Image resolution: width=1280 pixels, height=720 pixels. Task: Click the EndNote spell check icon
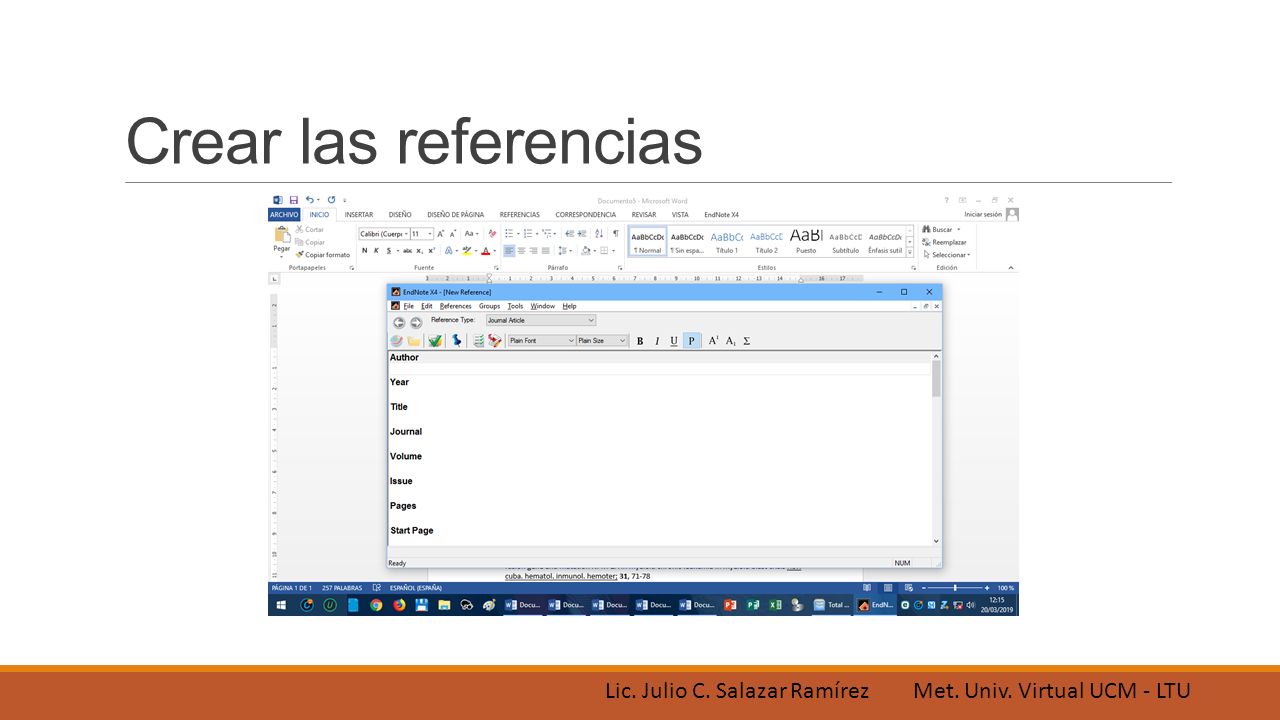tap(435, 341)
